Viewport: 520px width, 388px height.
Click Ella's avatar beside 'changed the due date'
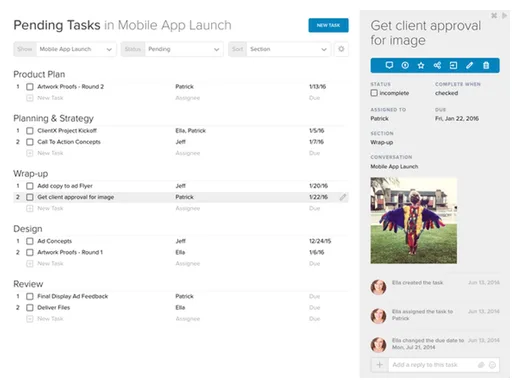[x=378, y=345]
